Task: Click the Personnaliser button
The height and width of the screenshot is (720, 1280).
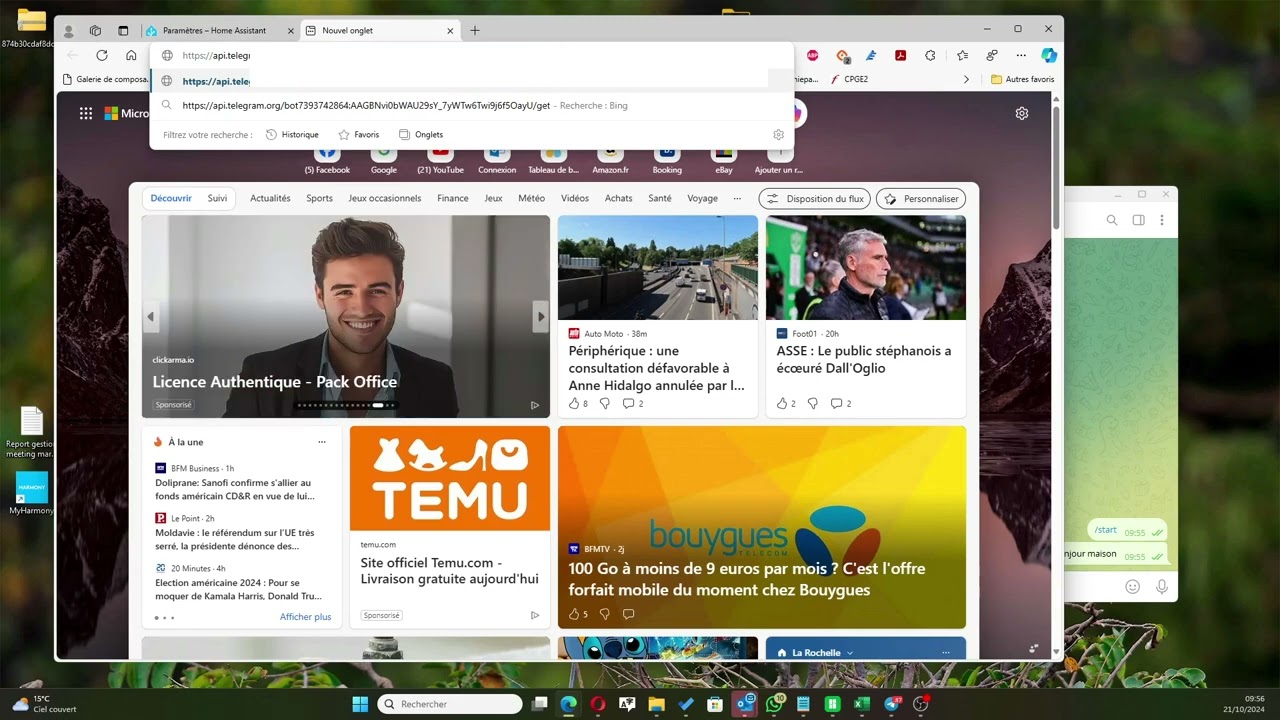Action: coord(921,199)
